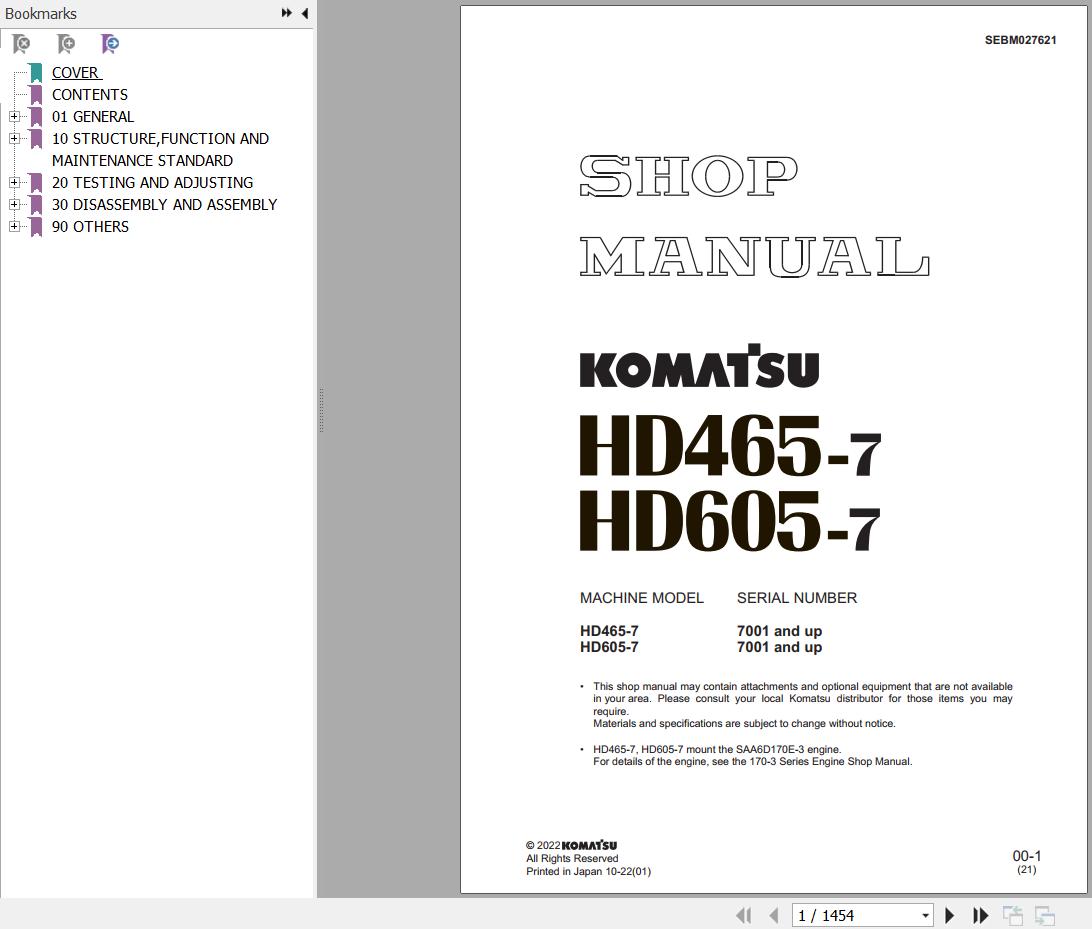
Task: Click the small HD465-7 model entry
Action: click(609, 631)
